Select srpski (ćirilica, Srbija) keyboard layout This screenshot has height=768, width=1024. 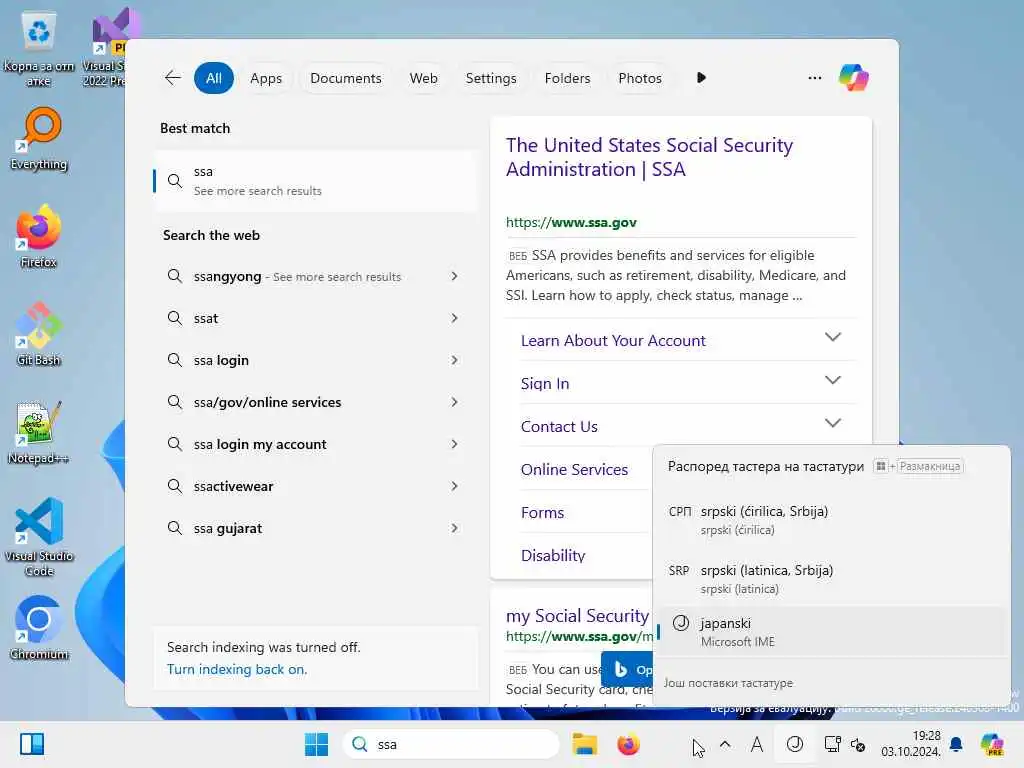tap(831, 520)
